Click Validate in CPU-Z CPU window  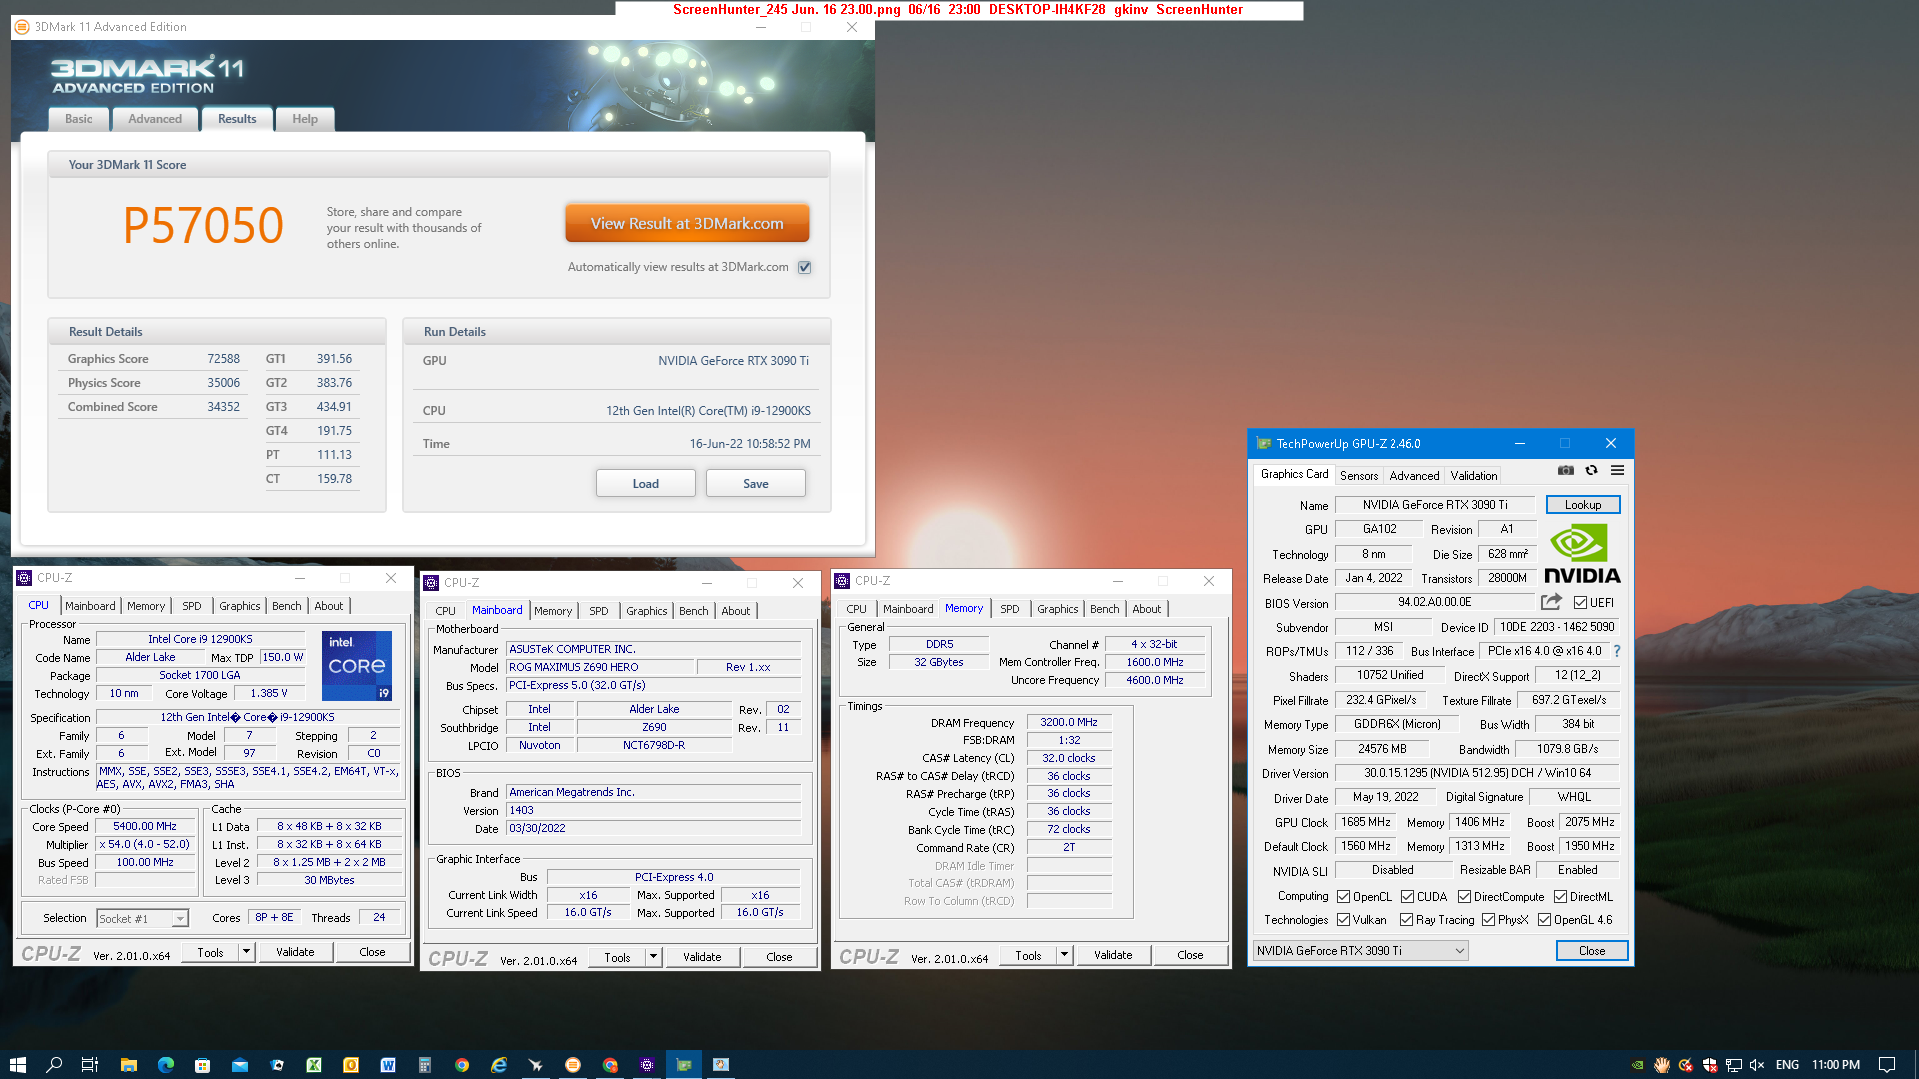295,952
